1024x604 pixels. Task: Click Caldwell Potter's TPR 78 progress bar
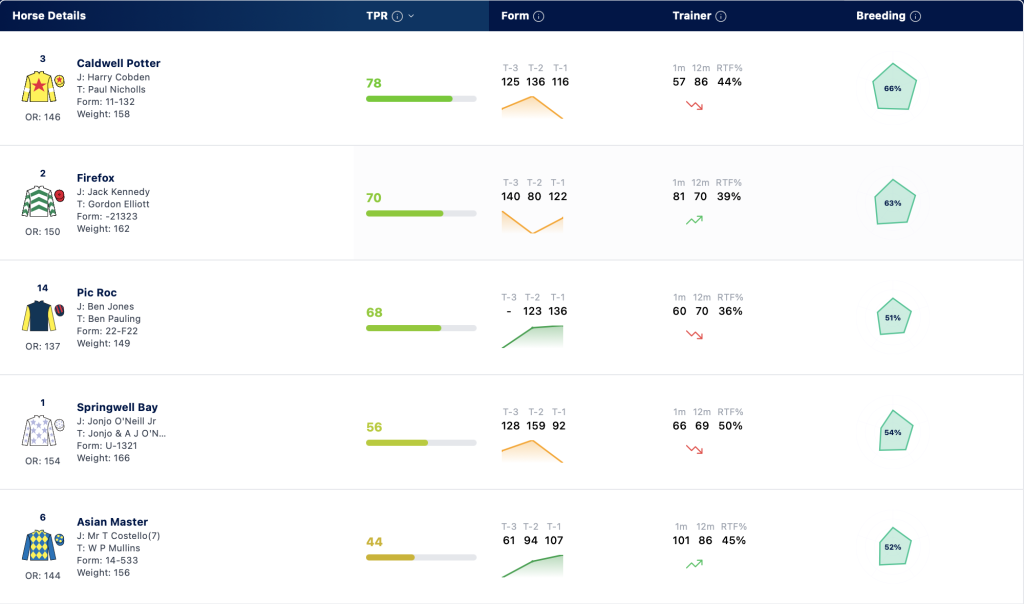click(x=421, y=99)
